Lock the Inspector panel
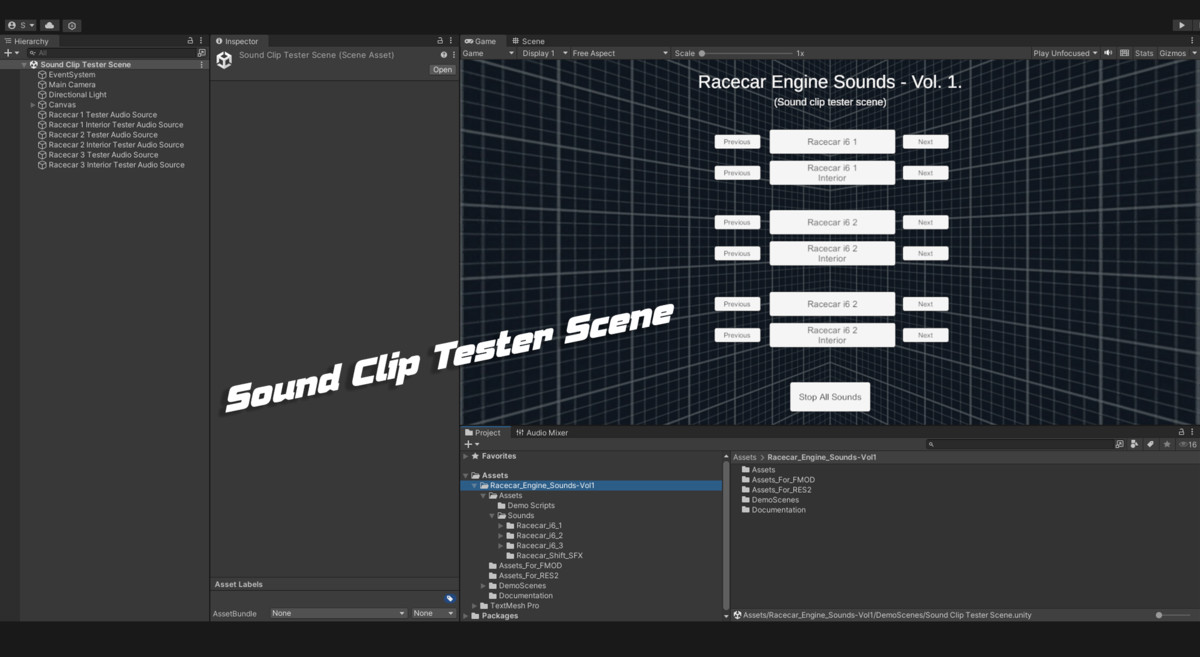The image size is (1200, 657). tap(441, 41)
